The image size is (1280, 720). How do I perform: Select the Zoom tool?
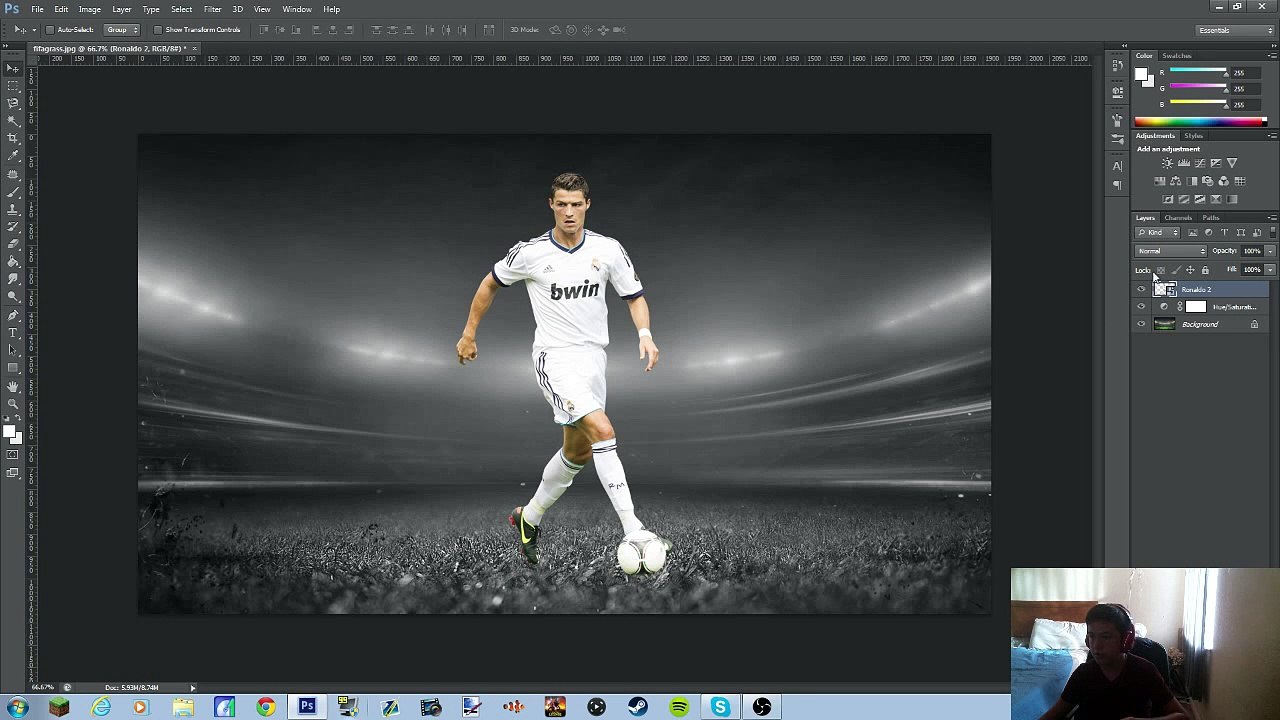point(14,402)
